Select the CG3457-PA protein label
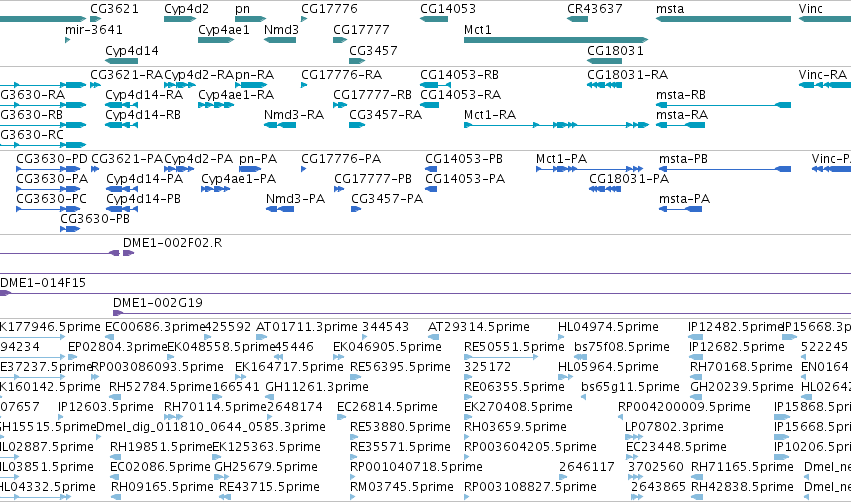Image resolution: width=851 pixels, height=502 pixels. pos(387,199)
